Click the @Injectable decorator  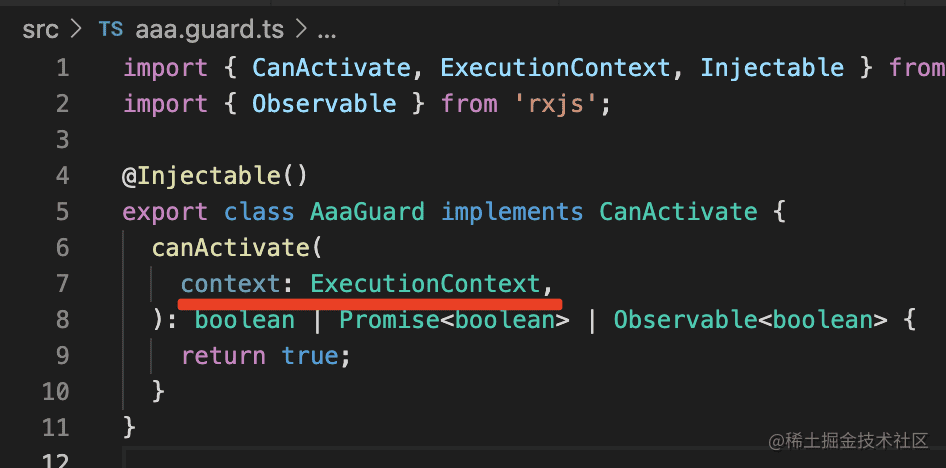(200, 176)
